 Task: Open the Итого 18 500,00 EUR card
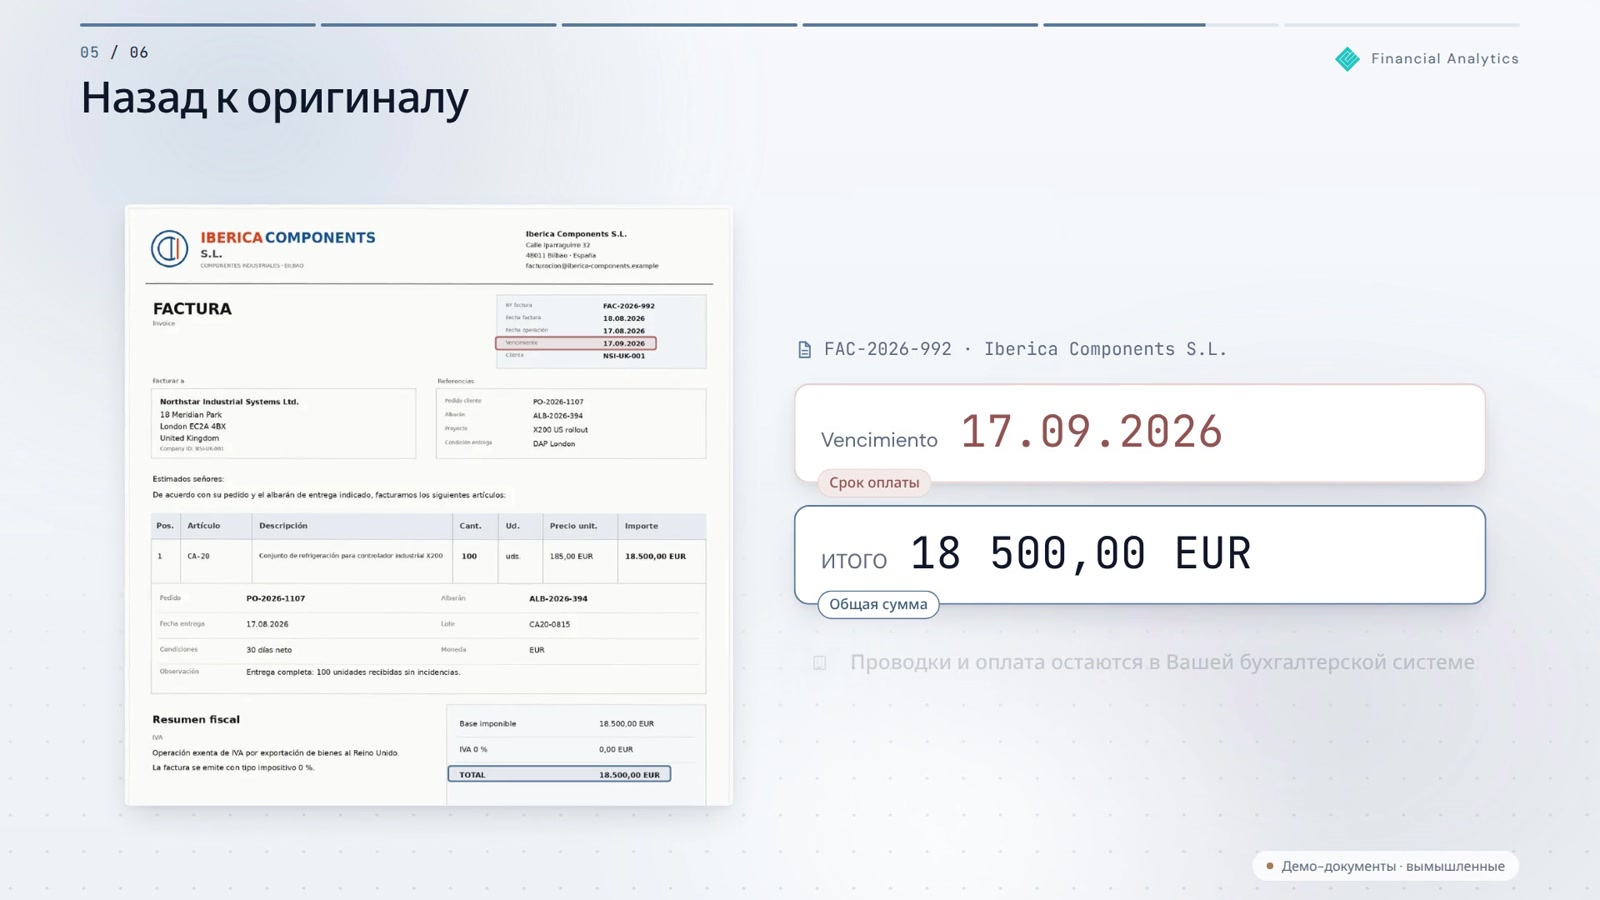click(1140, 554)
